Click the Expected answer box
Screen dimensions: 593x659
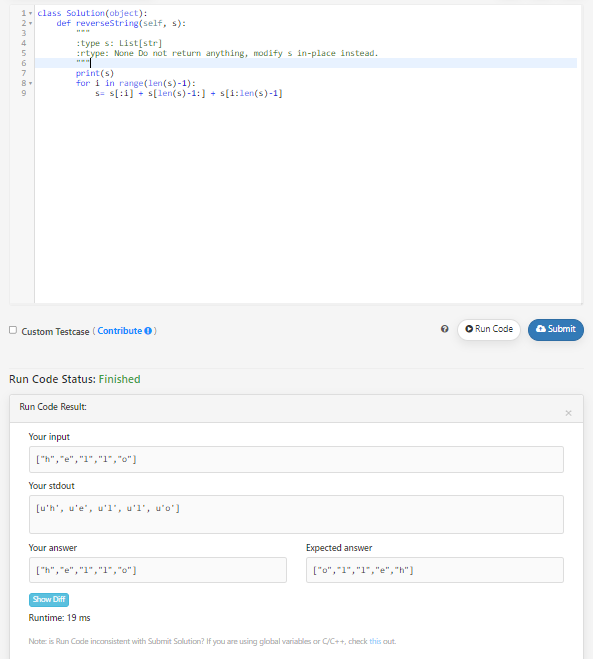click(x=435, y=570)
